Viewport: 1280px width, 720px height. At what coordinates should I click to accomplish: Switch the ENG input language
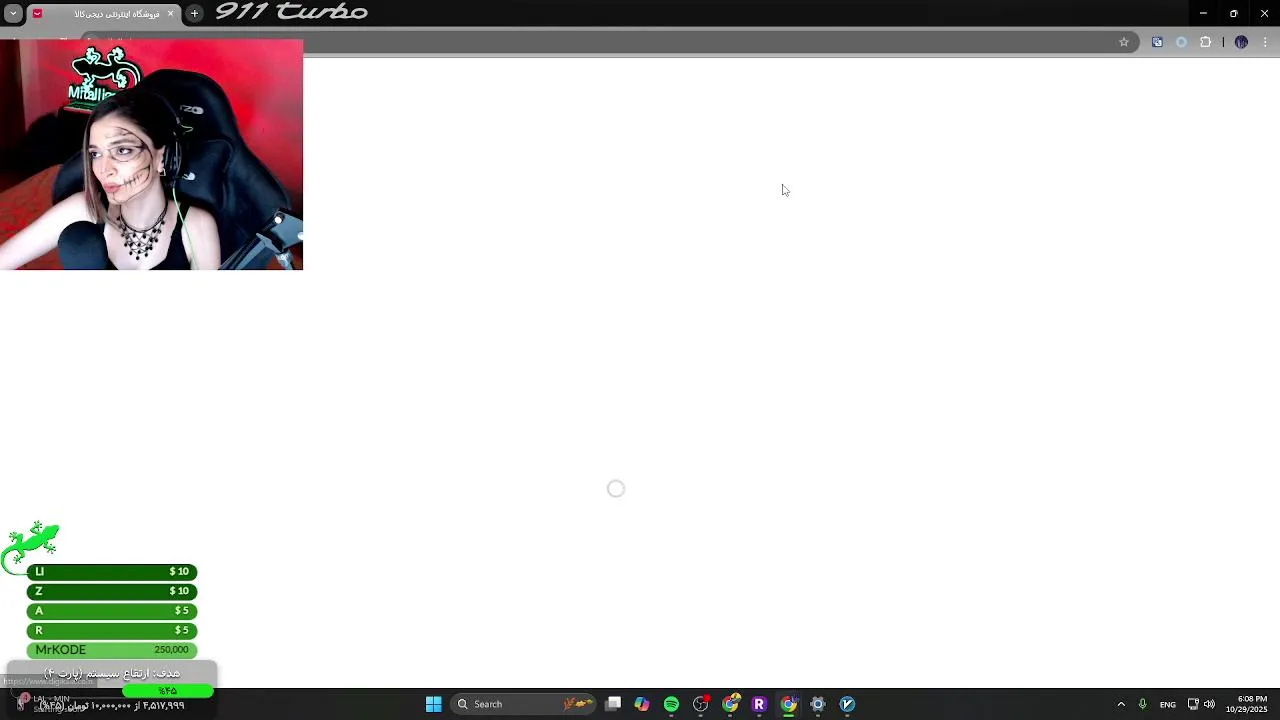pos(1167,704)
